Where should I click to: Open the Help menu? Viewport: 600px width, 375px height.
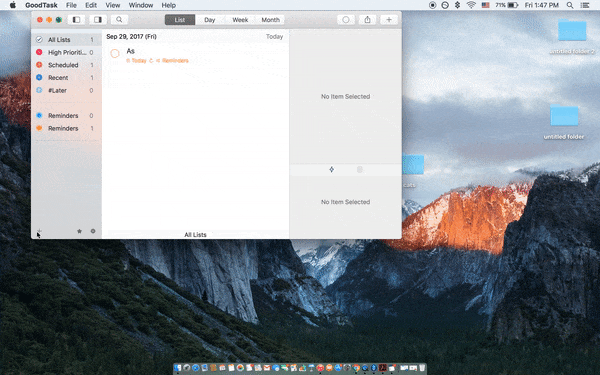tap(168, 5)
